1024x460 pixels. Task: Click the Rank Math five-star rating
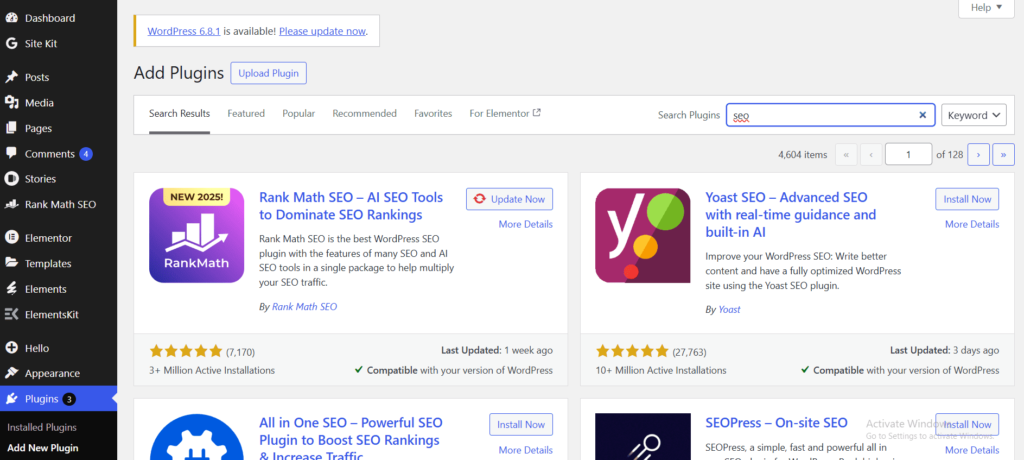click(x=186, y=352)
